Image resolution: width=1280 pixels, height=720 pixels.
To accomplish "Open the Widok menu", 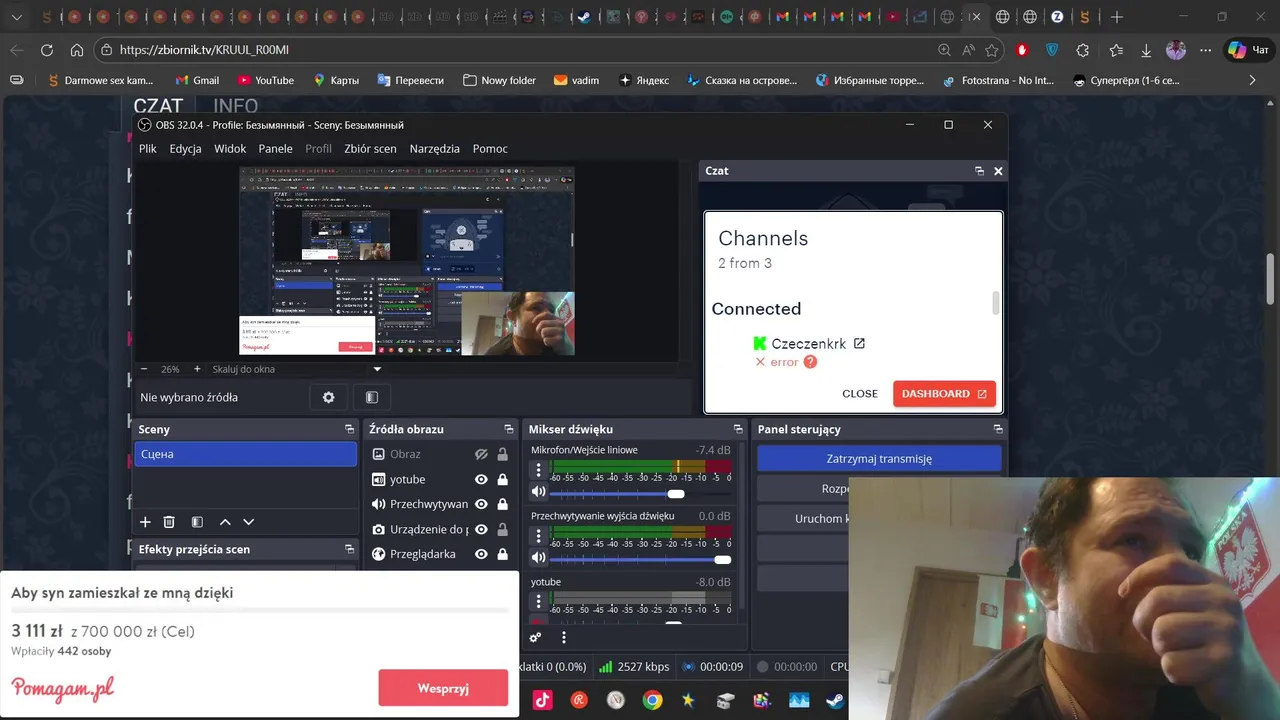I will [230, 148].
